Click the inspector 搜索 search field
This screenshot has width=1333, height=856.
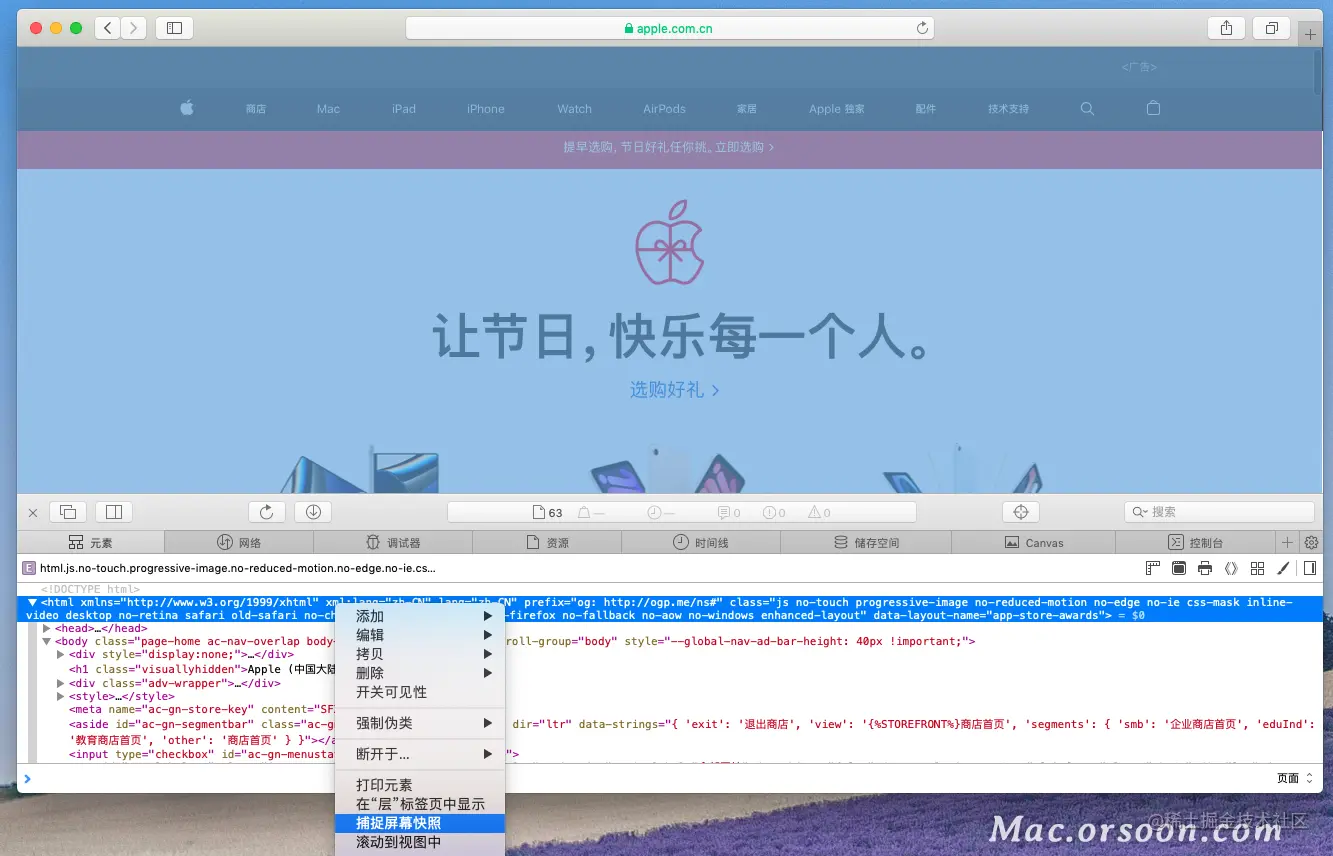click(1219, 512)
